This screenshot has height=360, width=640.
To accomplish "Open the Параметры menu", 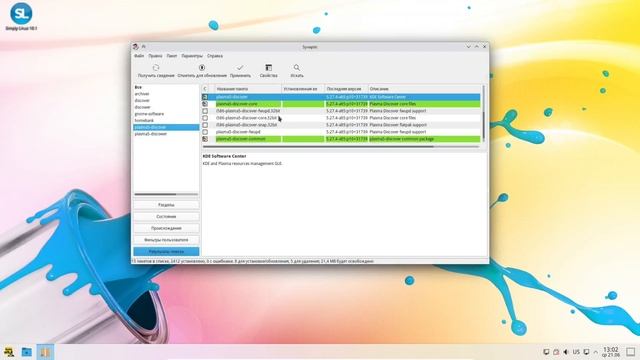I will [x=192, y=56].
